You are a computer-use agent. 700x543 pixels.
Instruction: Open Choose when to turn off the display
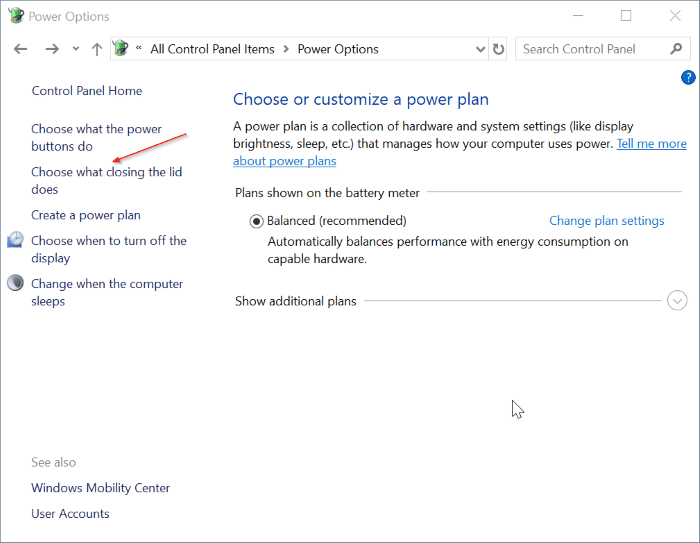pyautogui.click(x=108, y=249)
